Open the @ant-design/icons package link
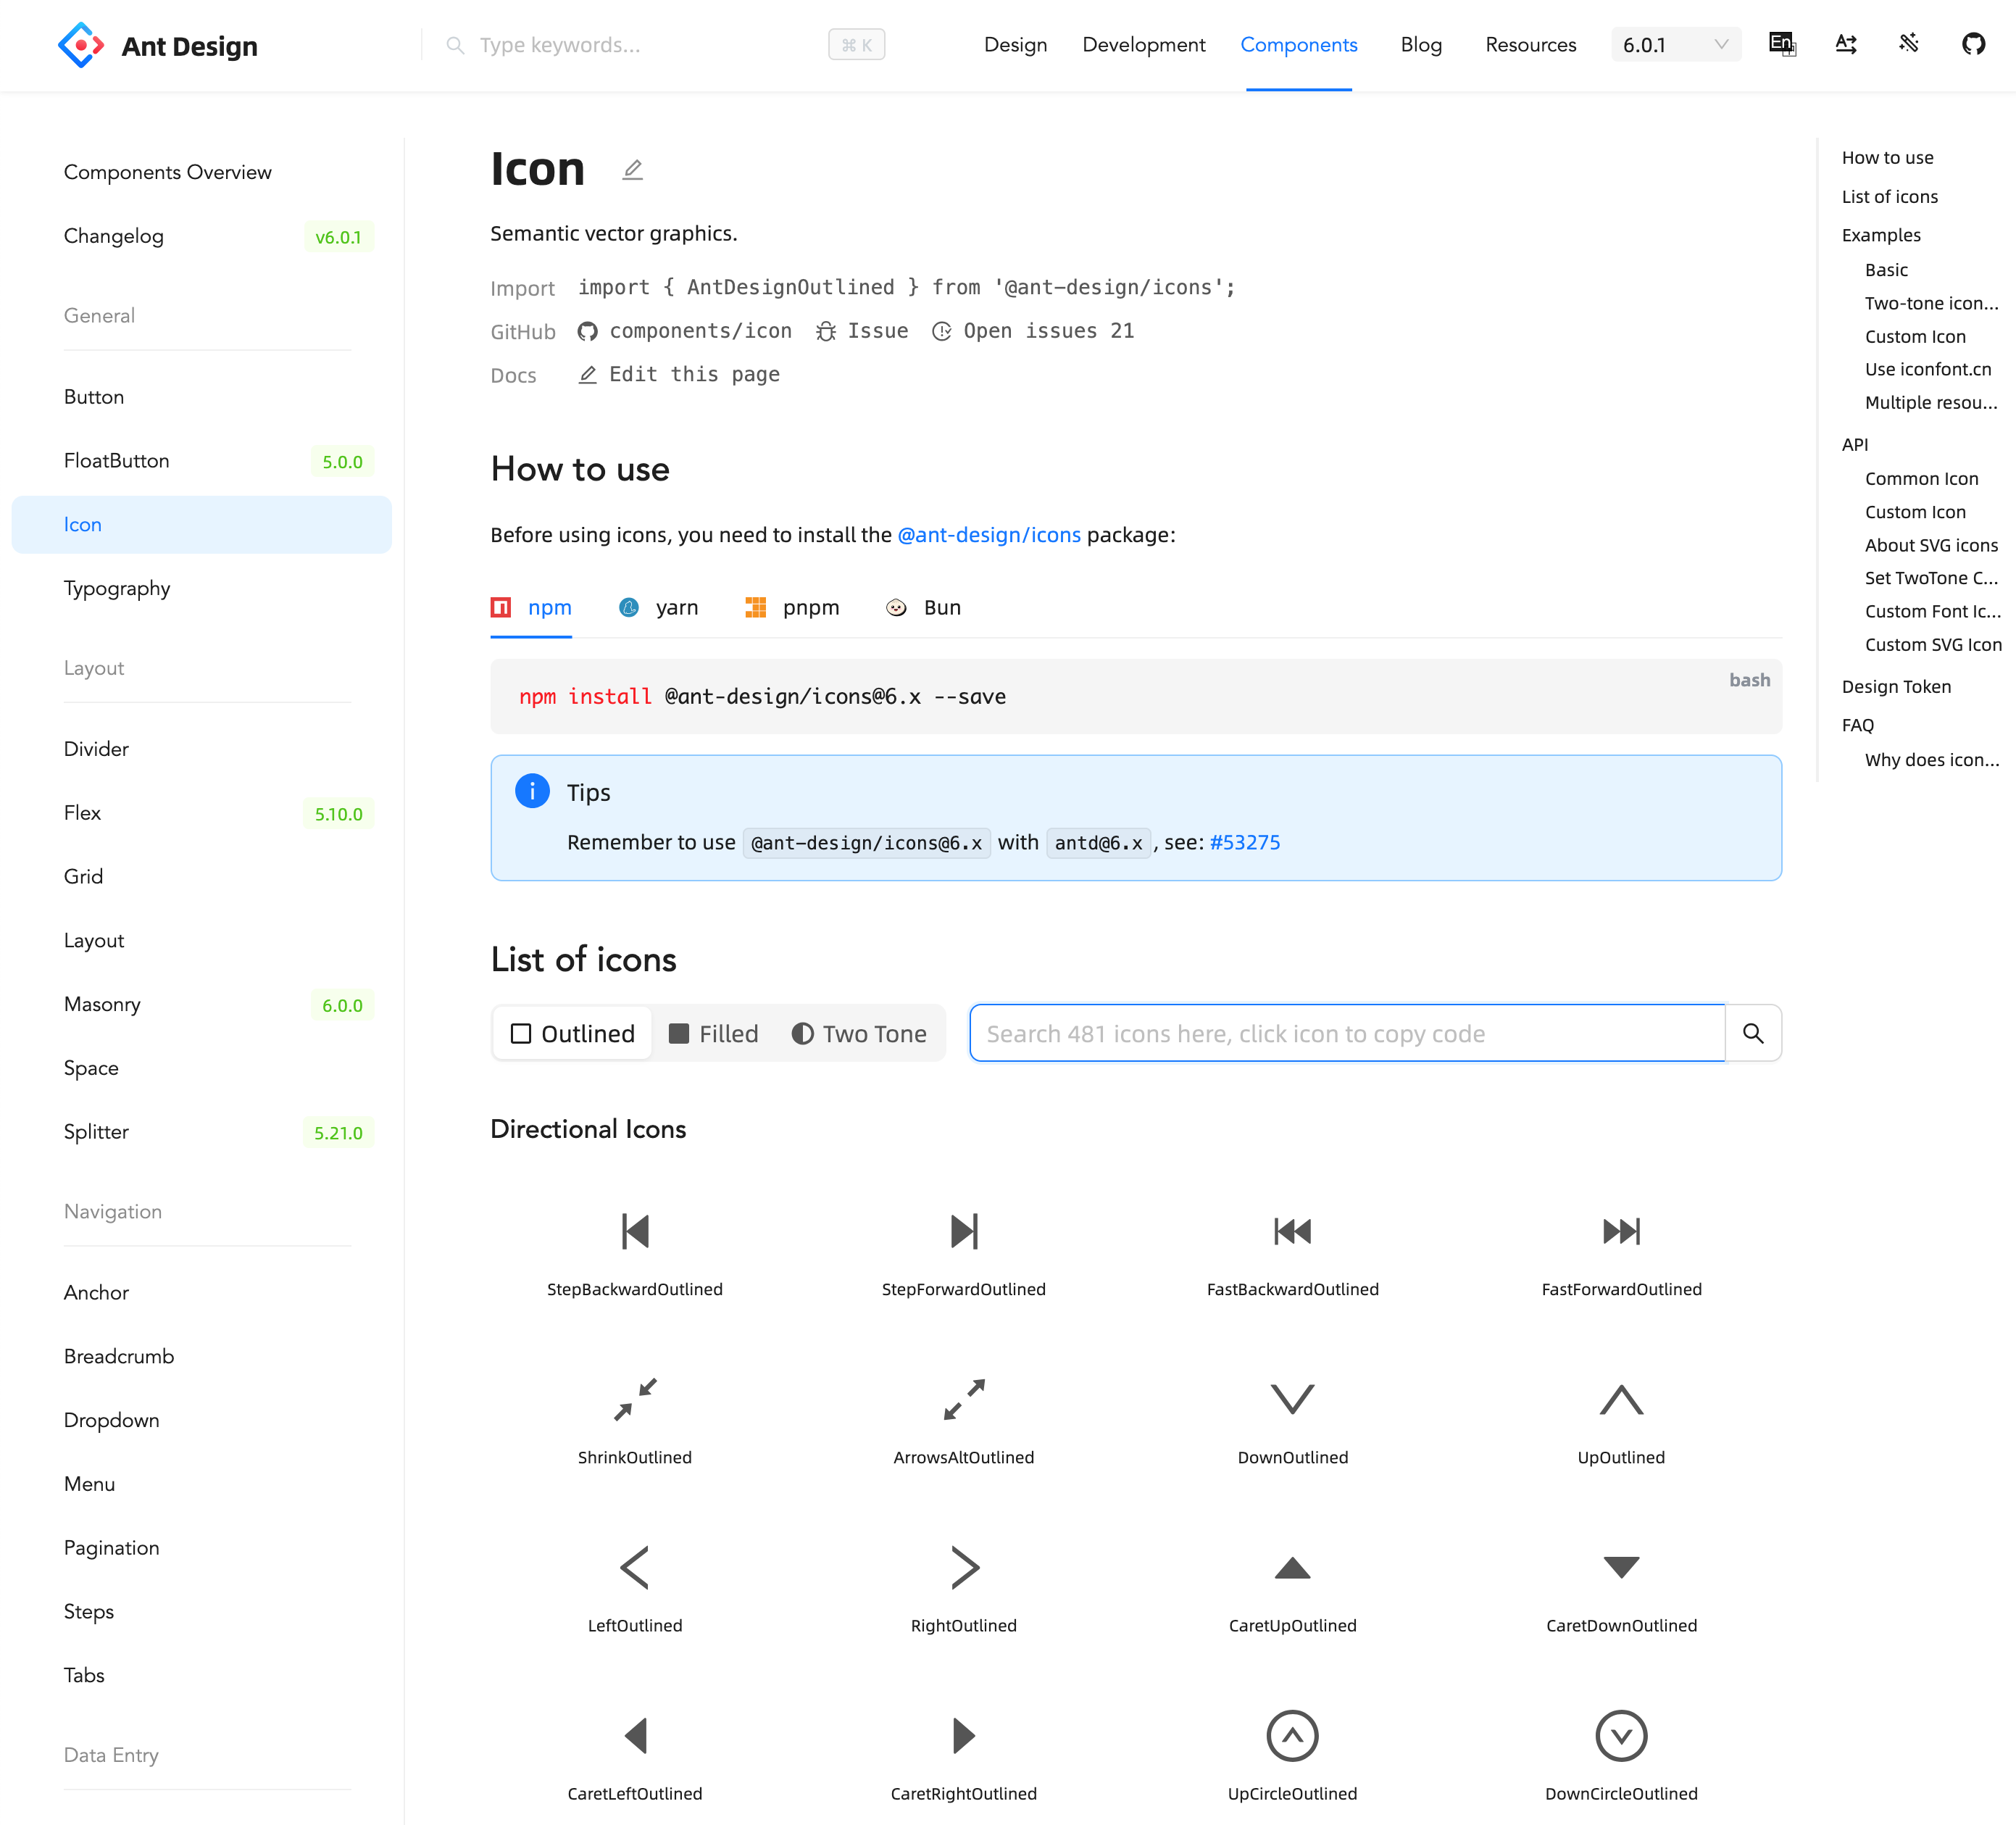 point(988,535)
